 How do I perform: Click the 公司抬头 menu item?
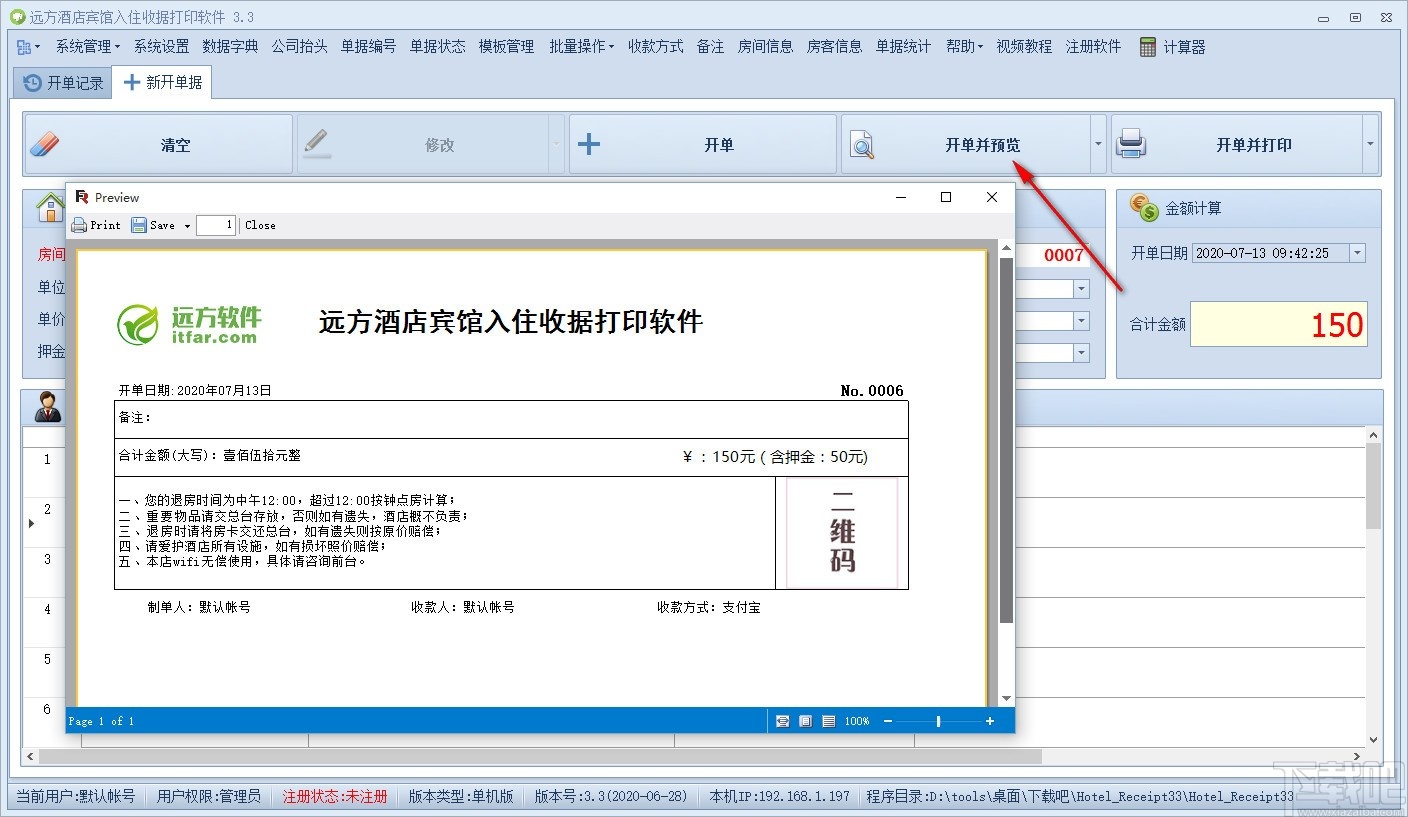pos(299,46)
